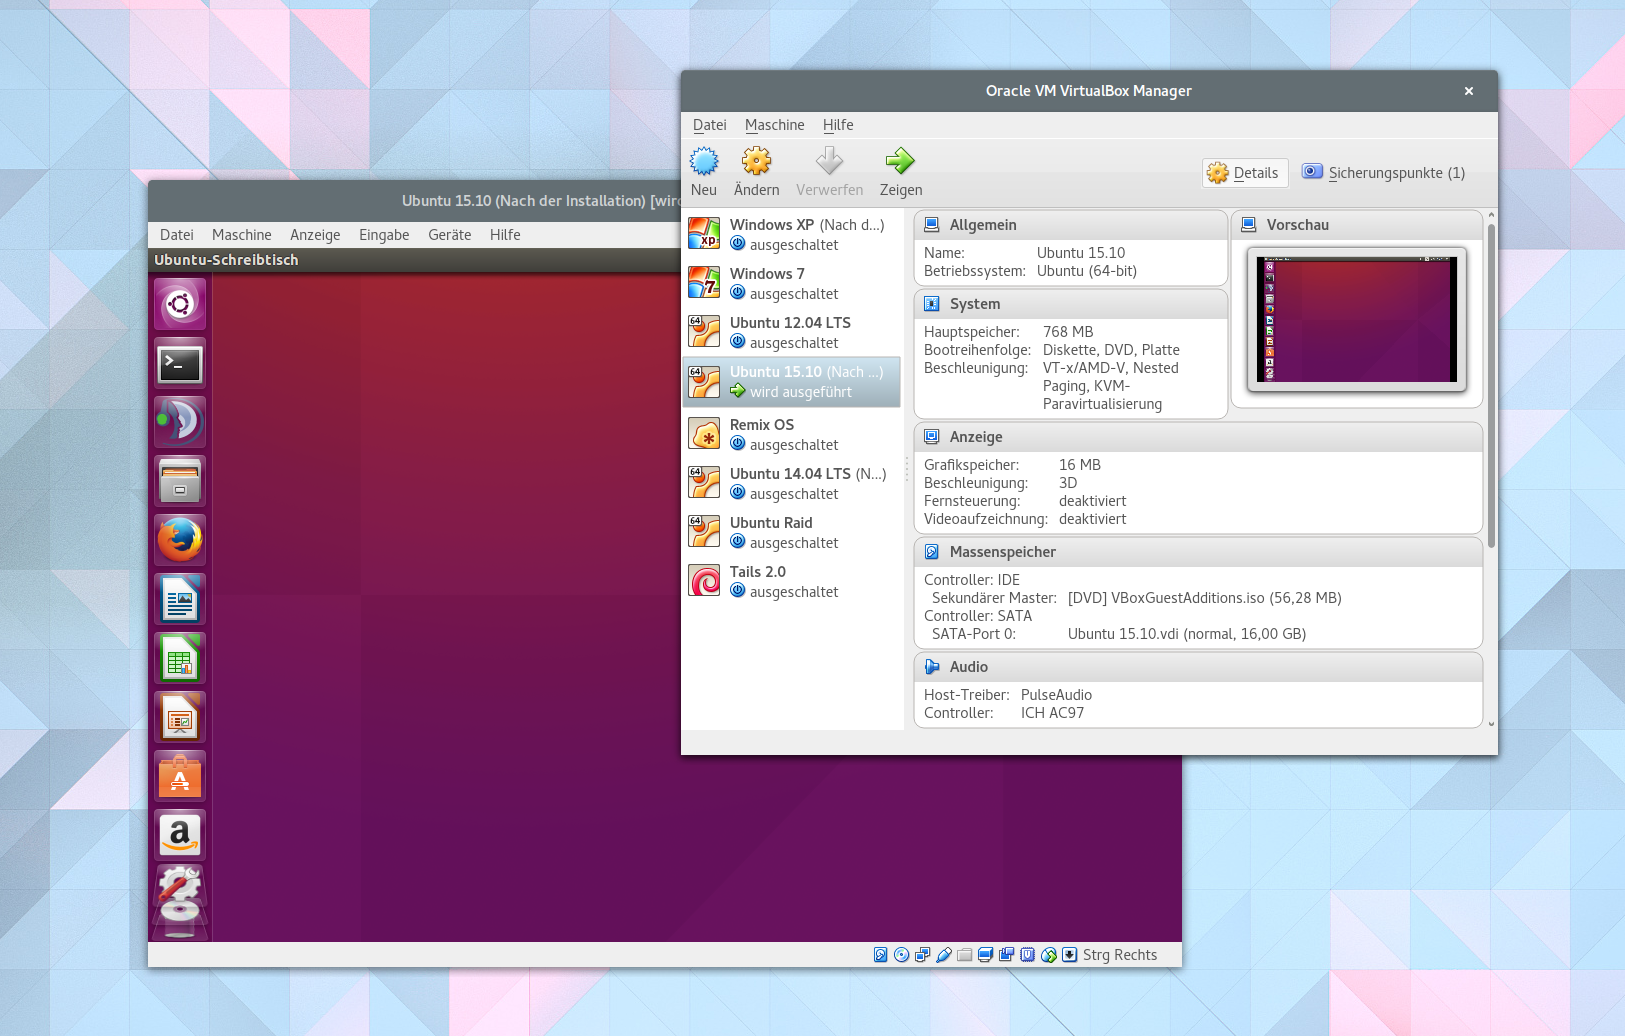This screenshot has width=1625, height=1036.
Task: Select Ubuntu 12.04 LTS in VM list
Action: (x=792, y=332)
